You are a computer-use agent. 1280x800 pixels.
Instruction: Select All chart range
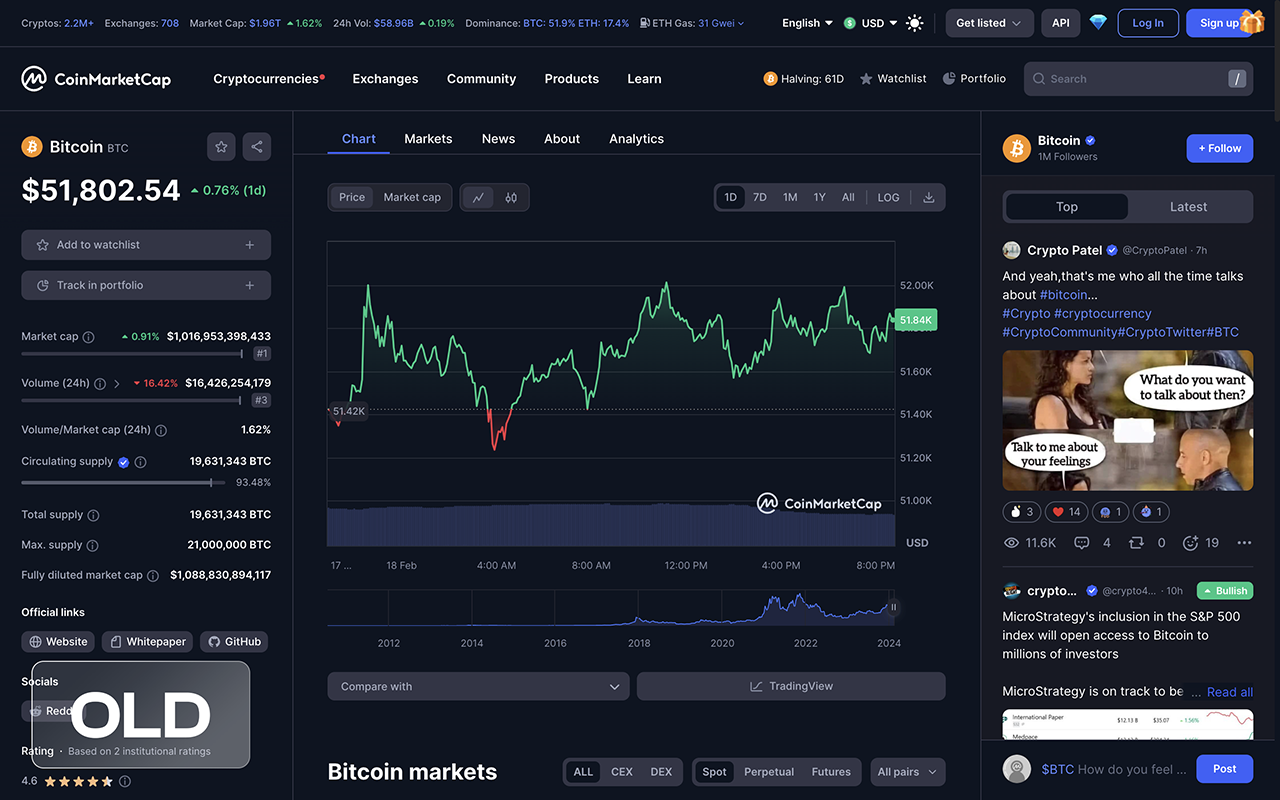pos(848,197)
